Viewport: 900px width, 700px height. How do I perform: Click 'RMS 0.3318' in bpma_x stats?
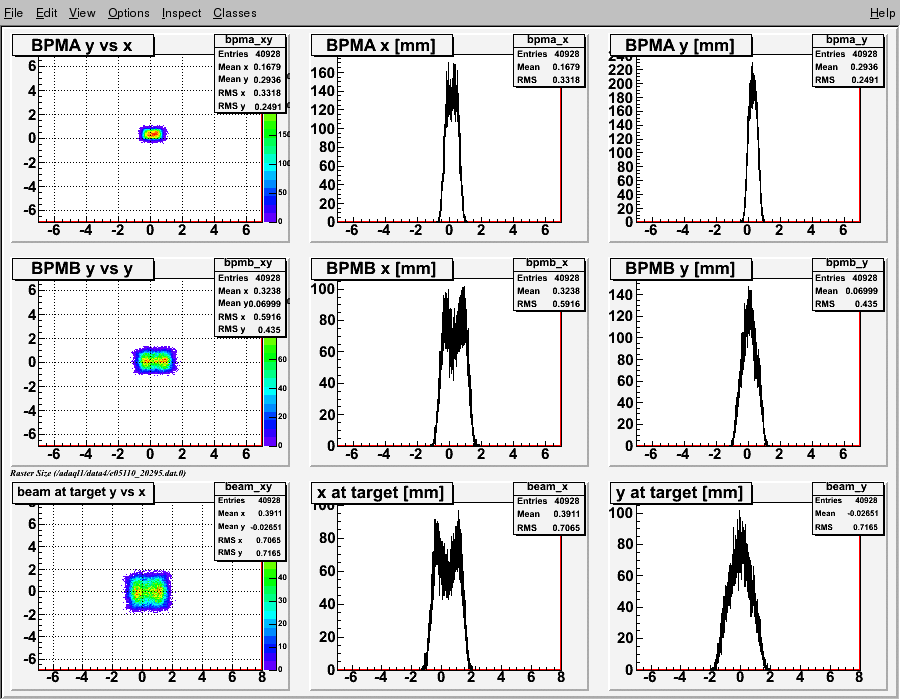549,80
